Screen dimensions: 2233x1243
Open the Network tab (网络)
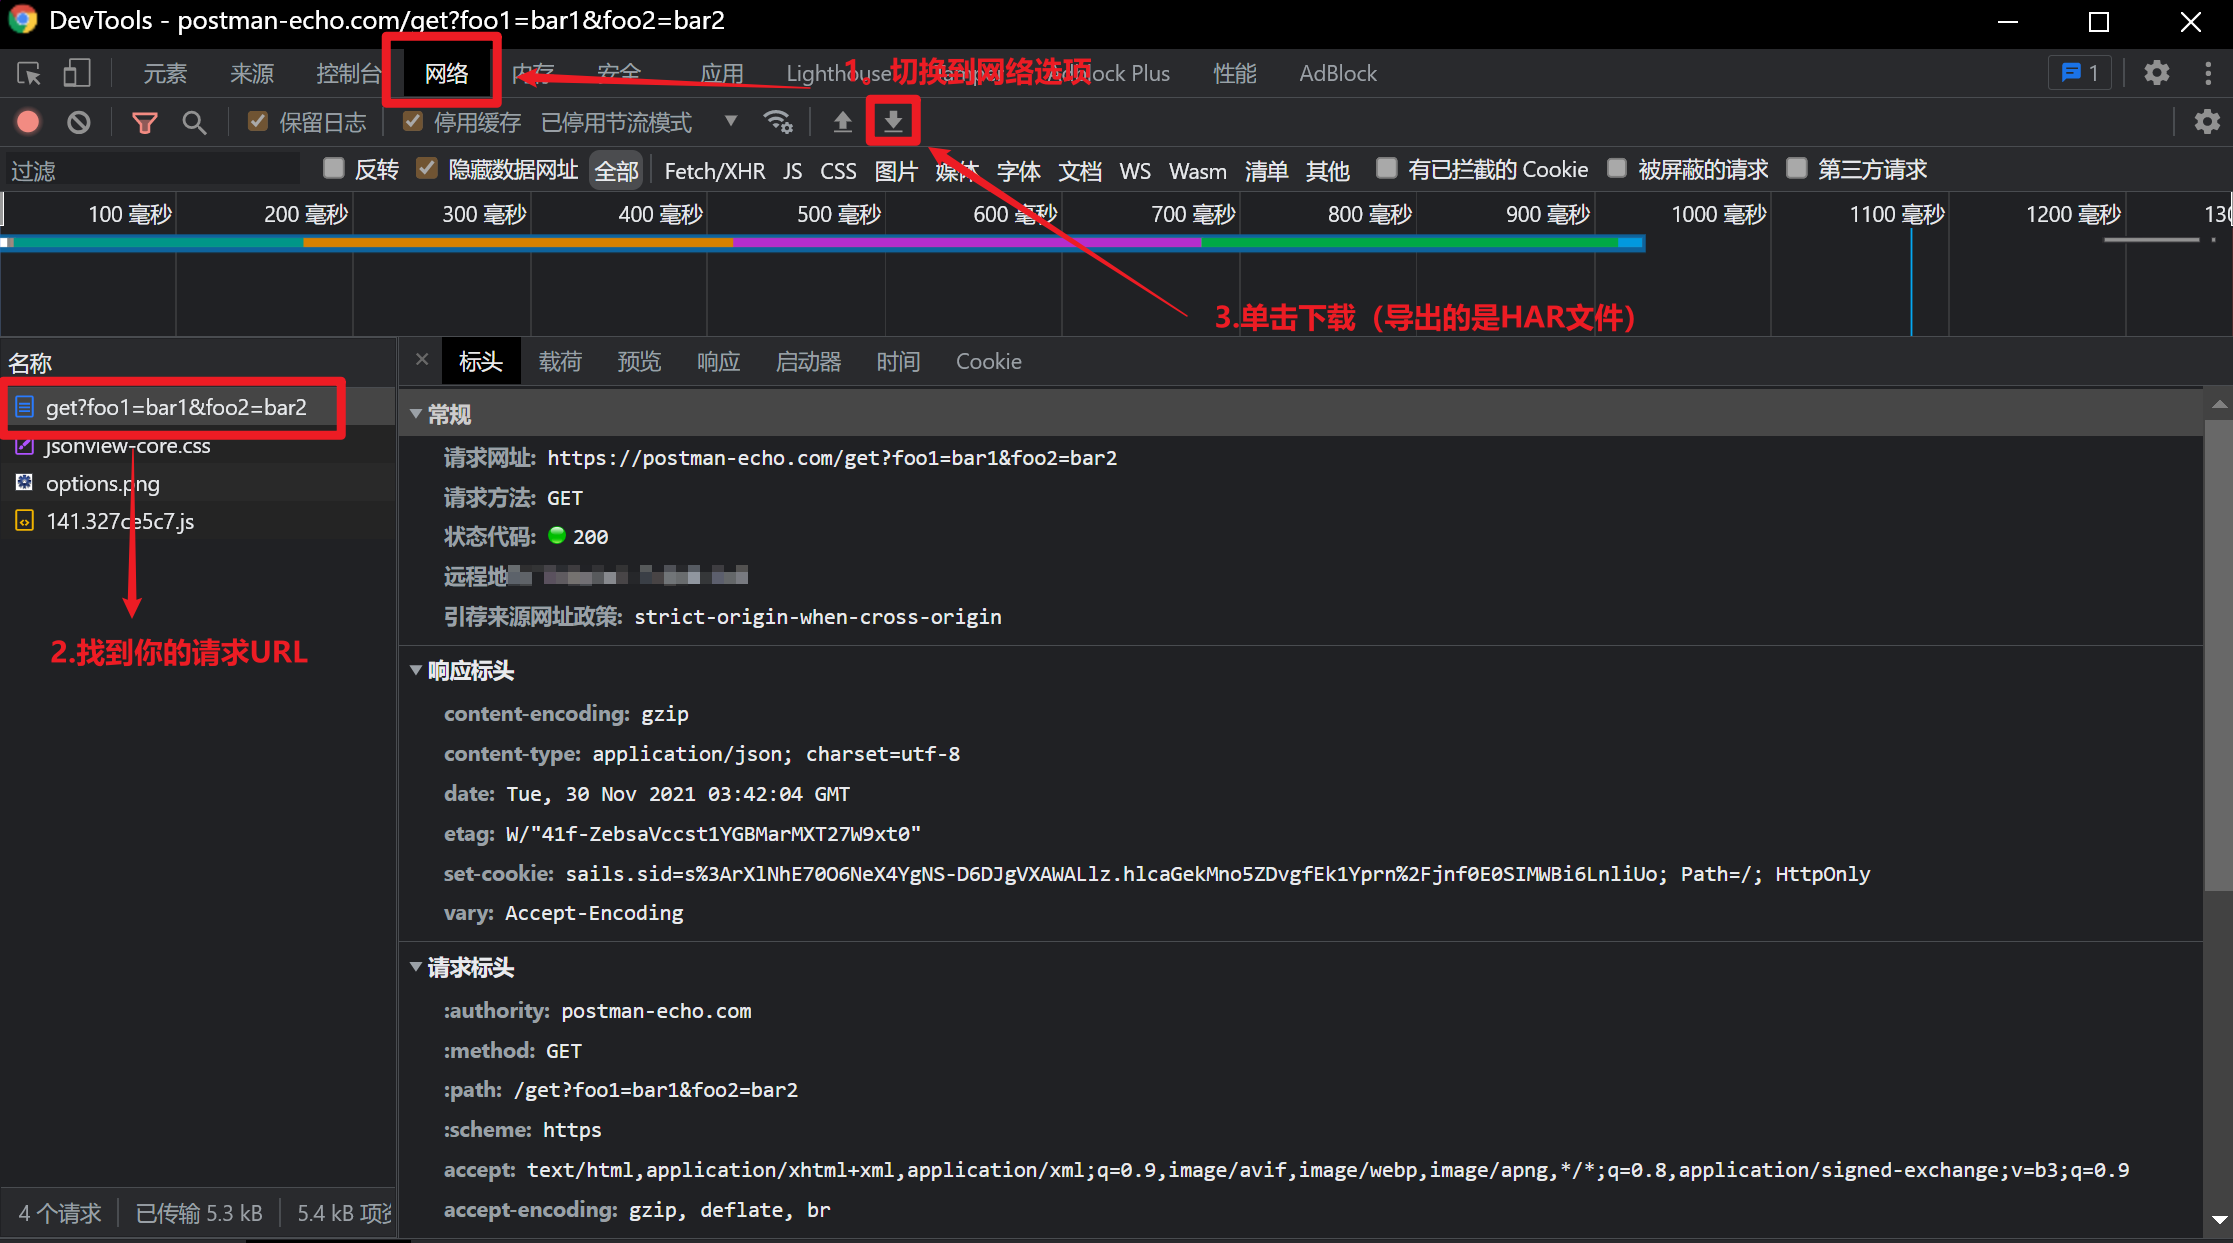[446, 73]
